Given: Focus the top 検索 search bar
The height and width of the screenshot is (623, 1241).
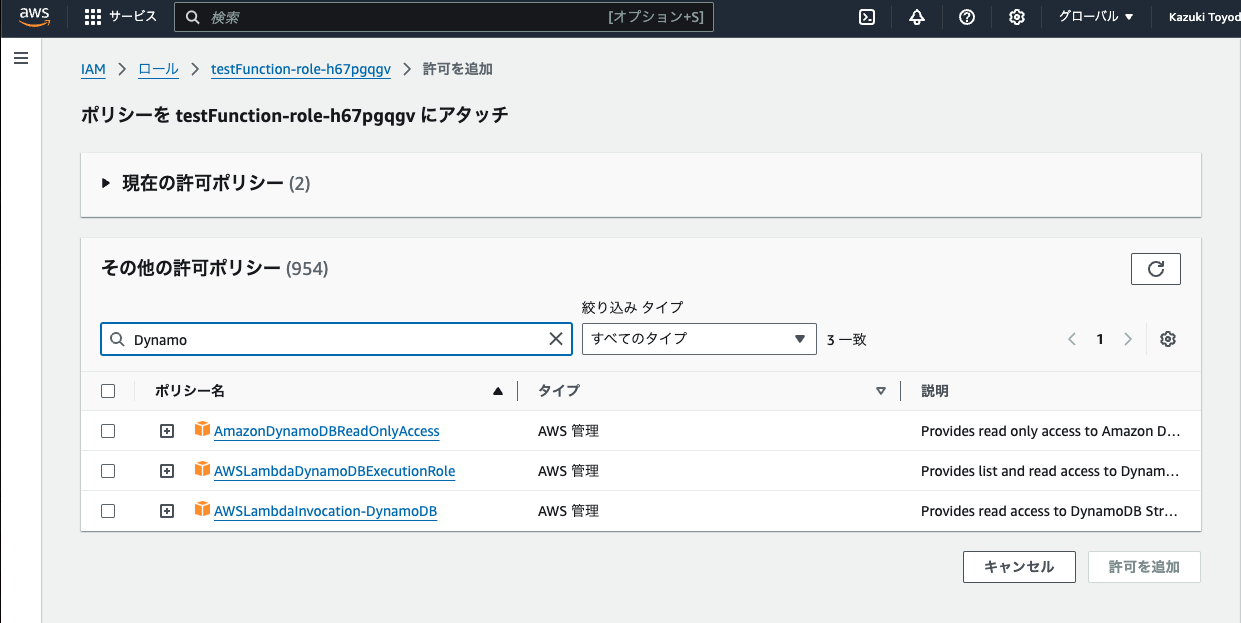Looking at the screenshot, I should pos(444,17).
